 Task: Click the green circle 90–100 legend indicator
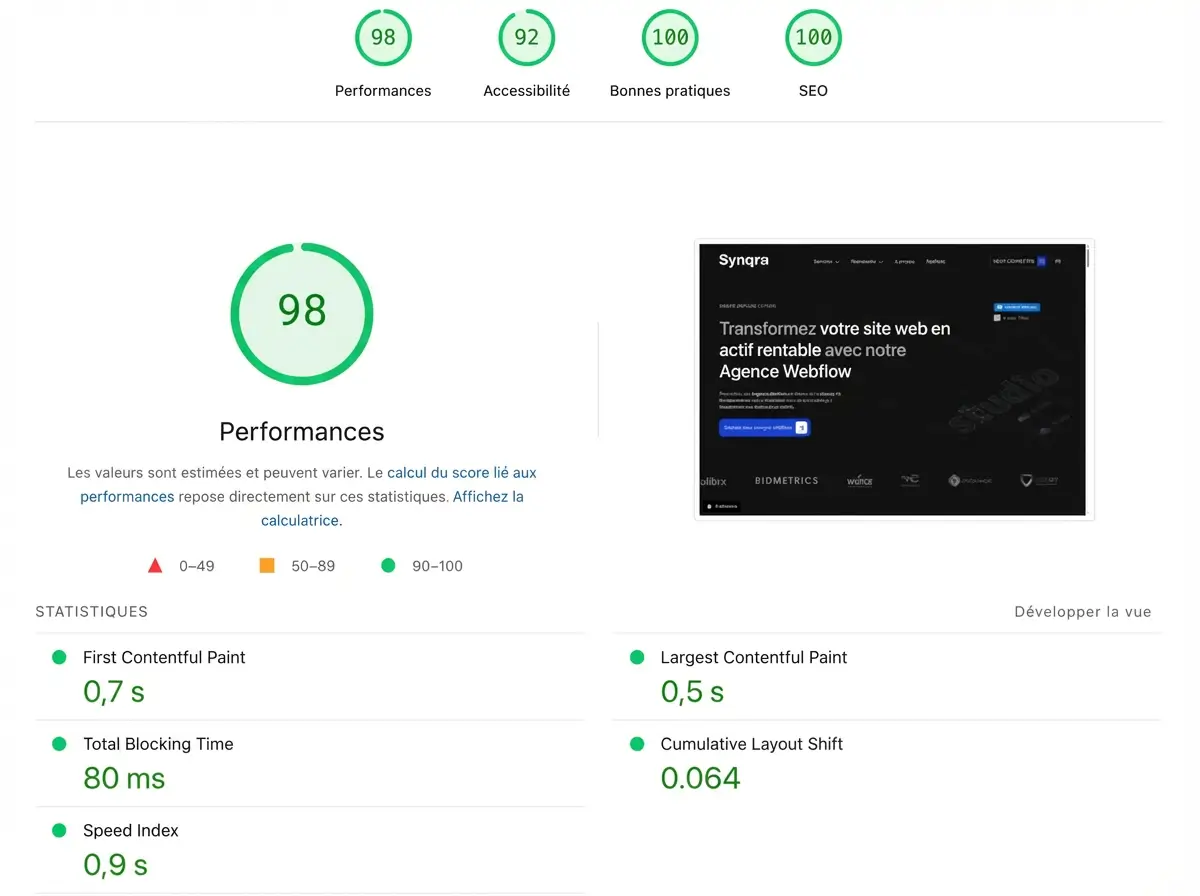click(x=388, y=565)
